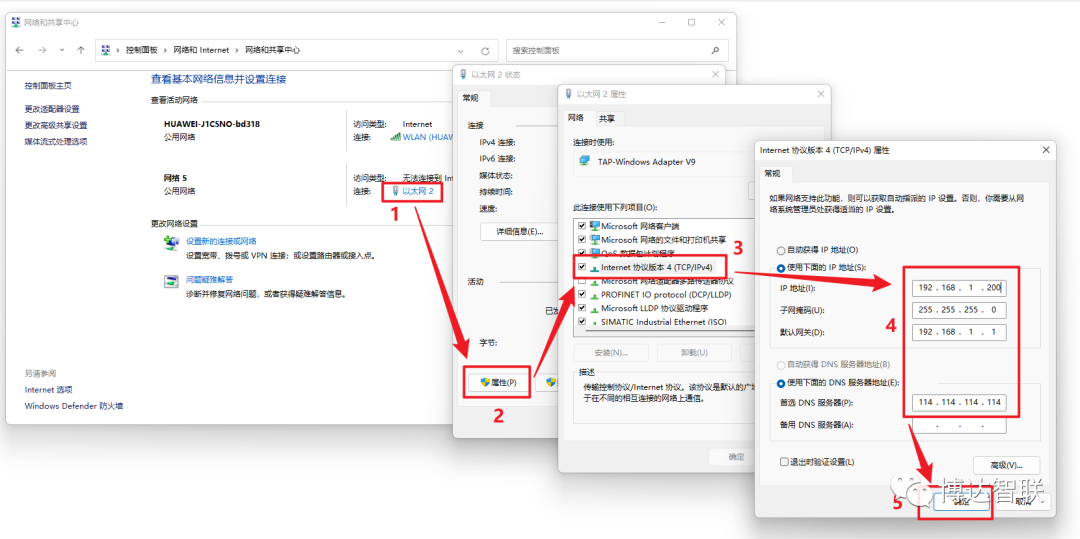Go up one level with the up arrow
Image resolution: width=1080 pixels, height=539 pixels.
pyautogui.click(x=81, y=50)
